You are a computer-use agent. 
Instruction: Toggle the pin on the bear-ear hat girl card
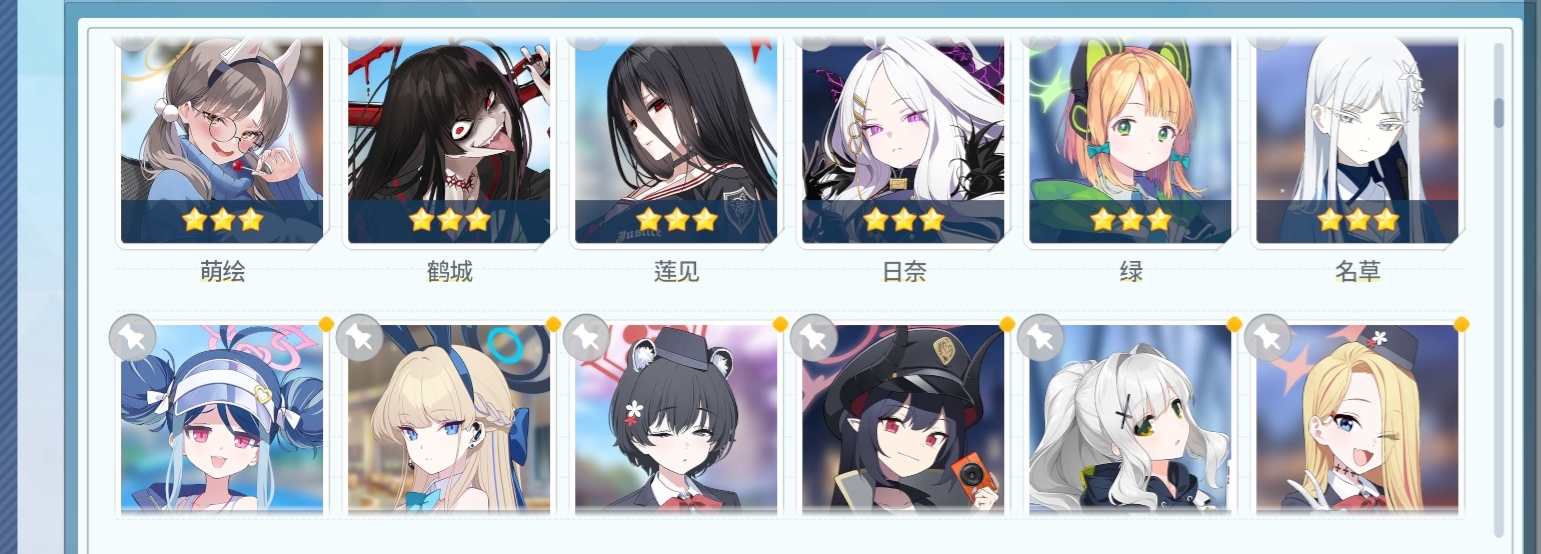587,337
